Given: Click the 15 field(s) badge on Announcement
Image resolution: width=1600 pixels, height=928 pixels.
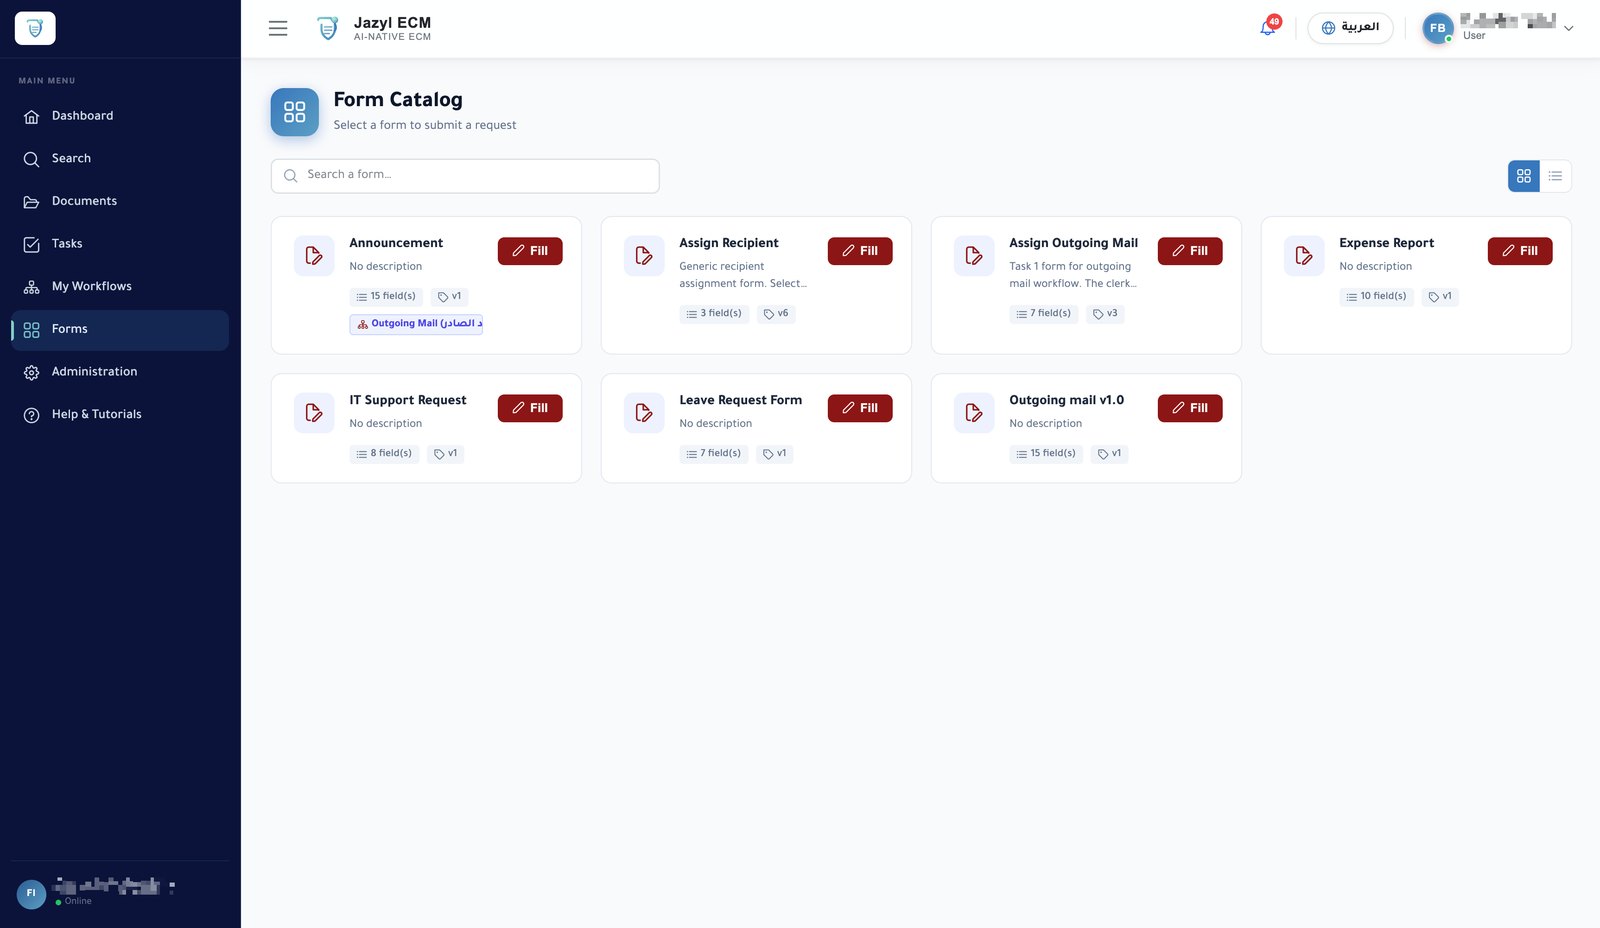Looking at the screenshot, I should click(x=386, y=297).
